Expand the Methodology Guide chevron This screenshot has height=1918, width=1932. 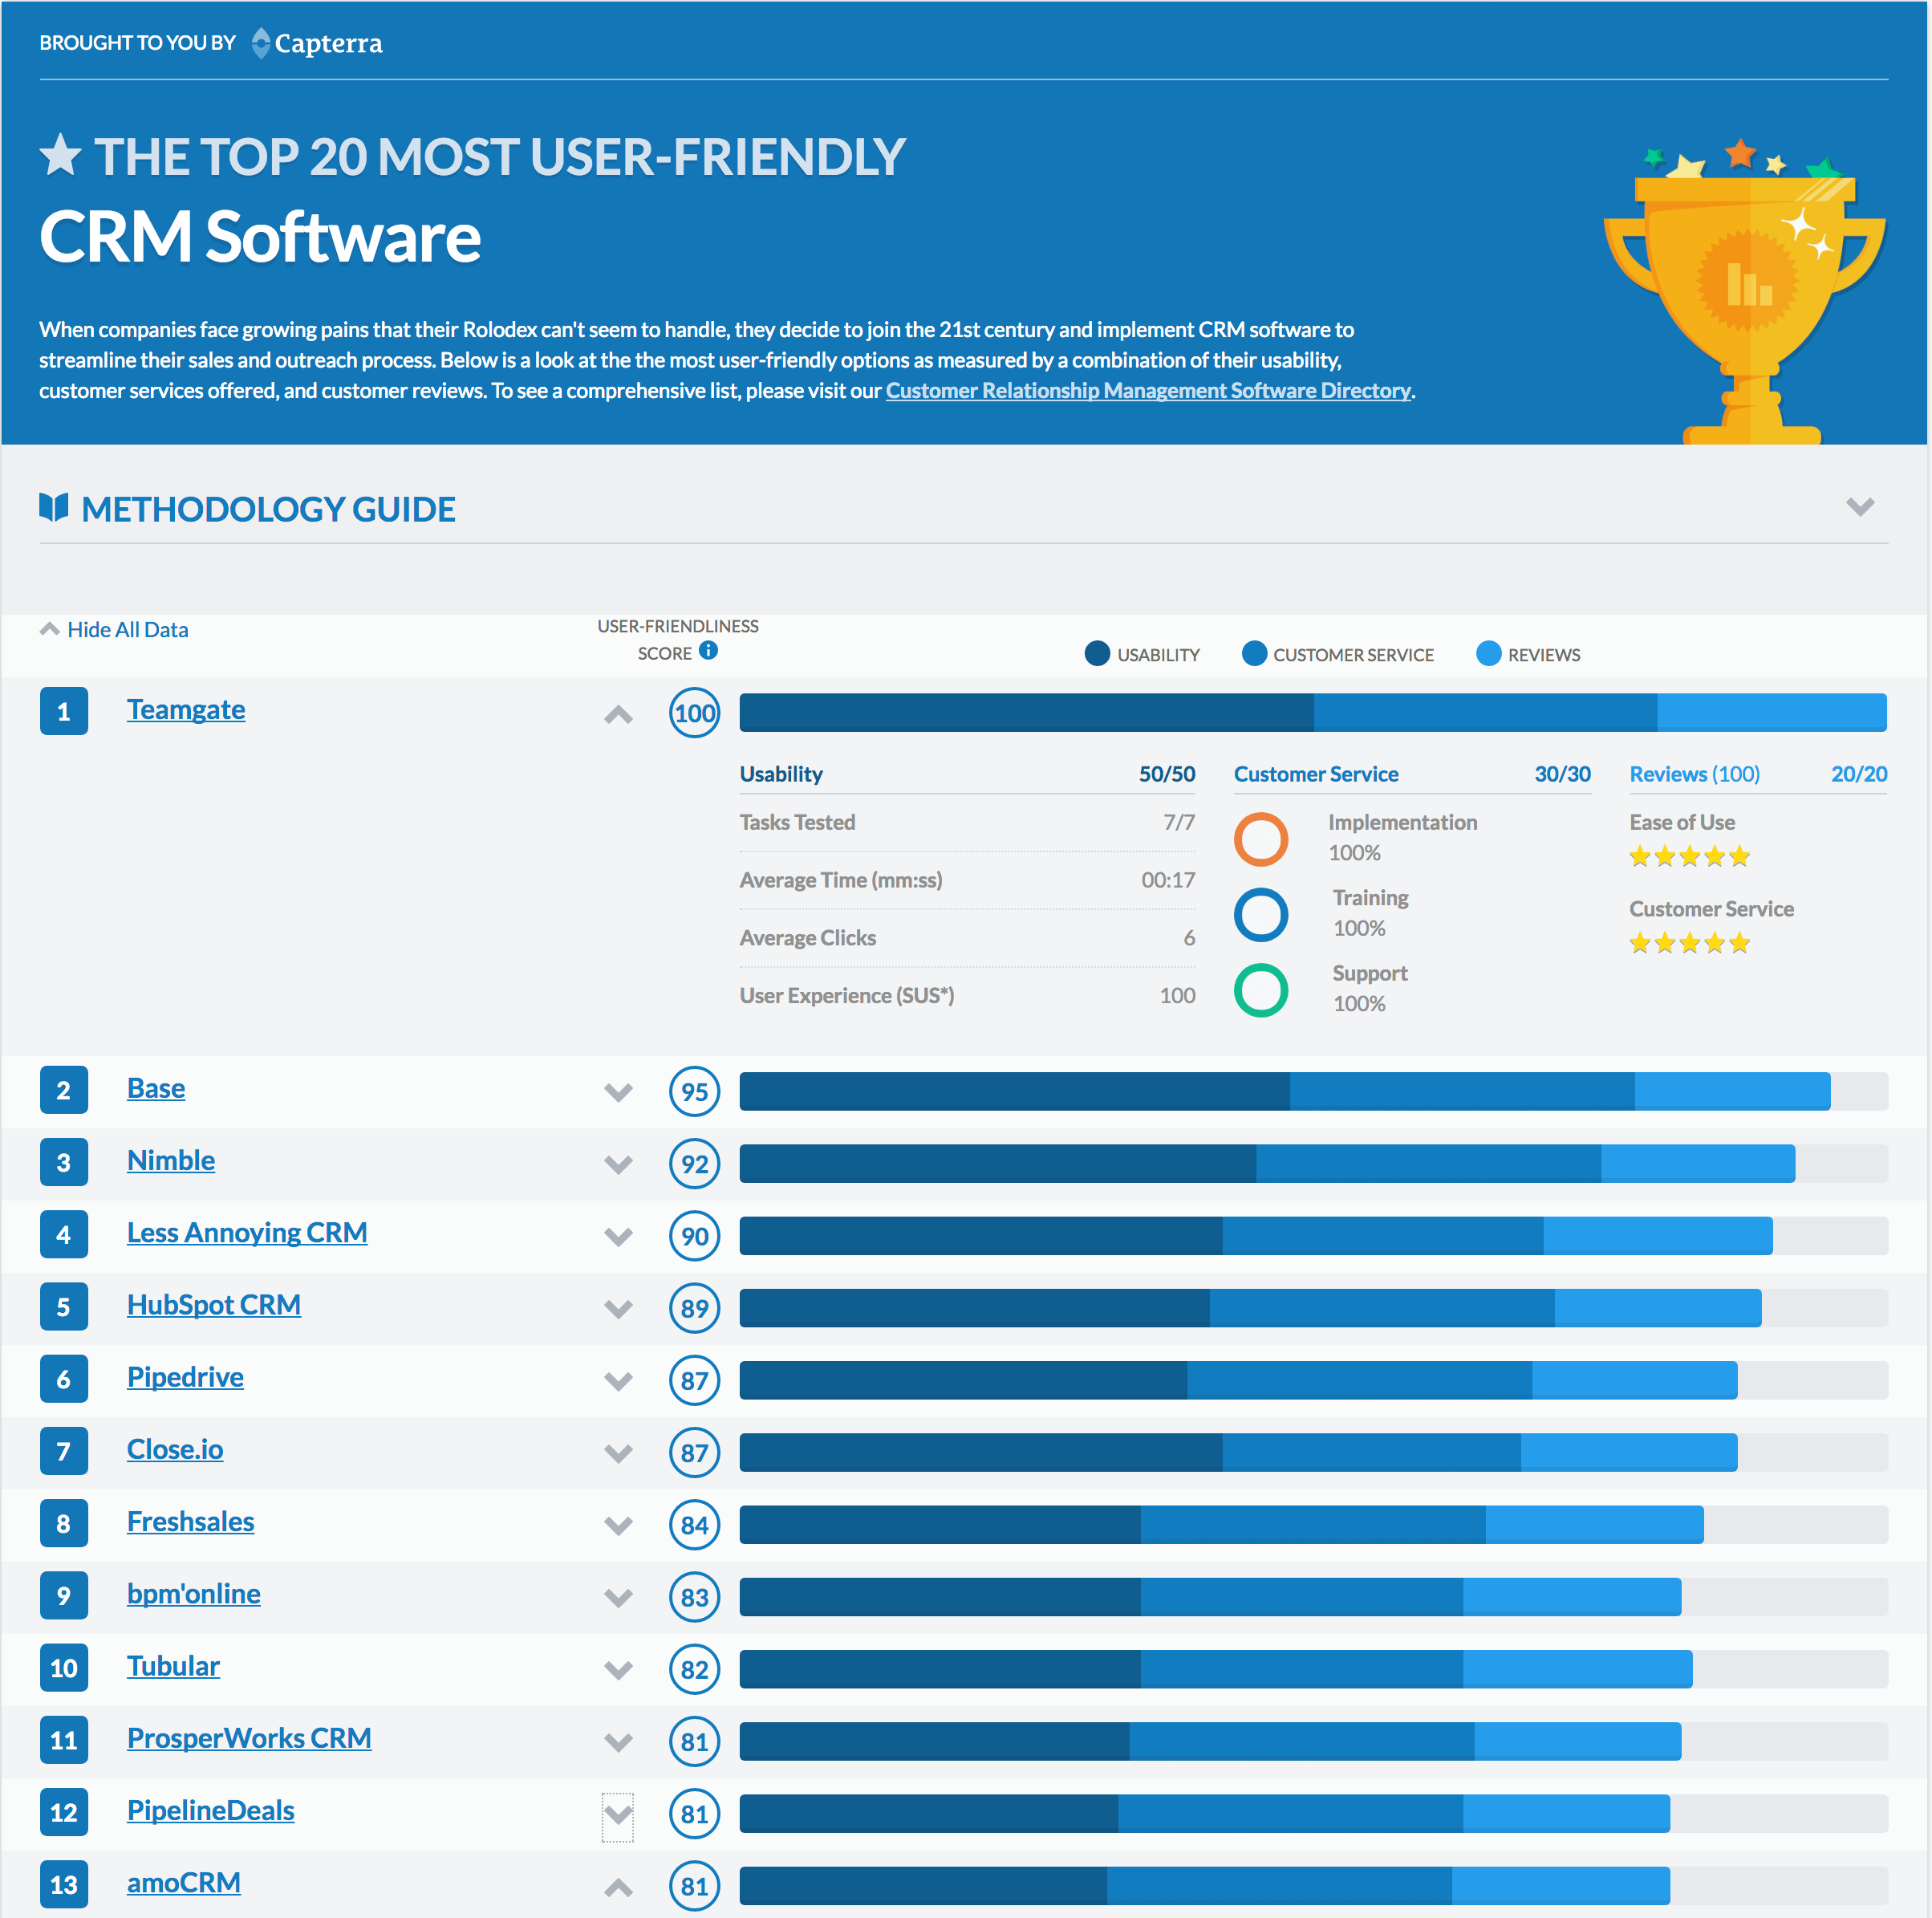point(1859,507)
